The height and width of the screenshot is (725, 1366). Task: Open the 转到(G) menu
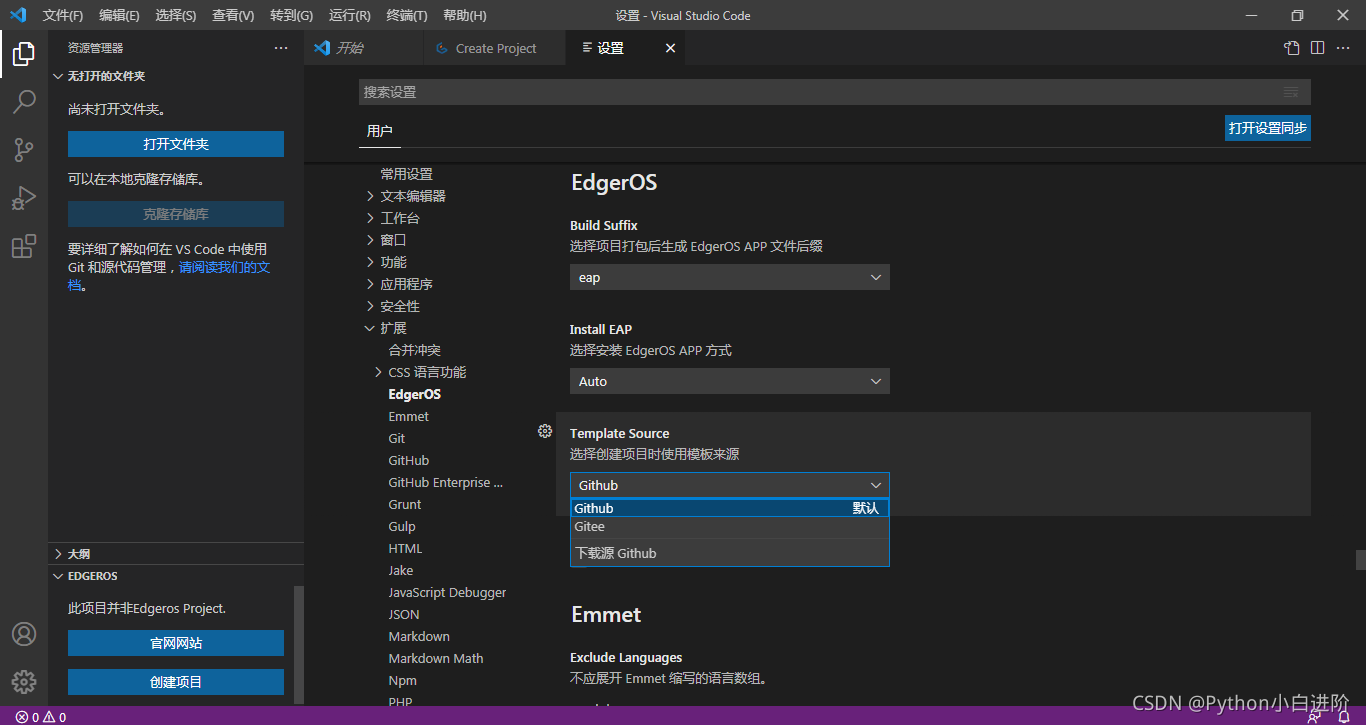[x=291, y=16]
